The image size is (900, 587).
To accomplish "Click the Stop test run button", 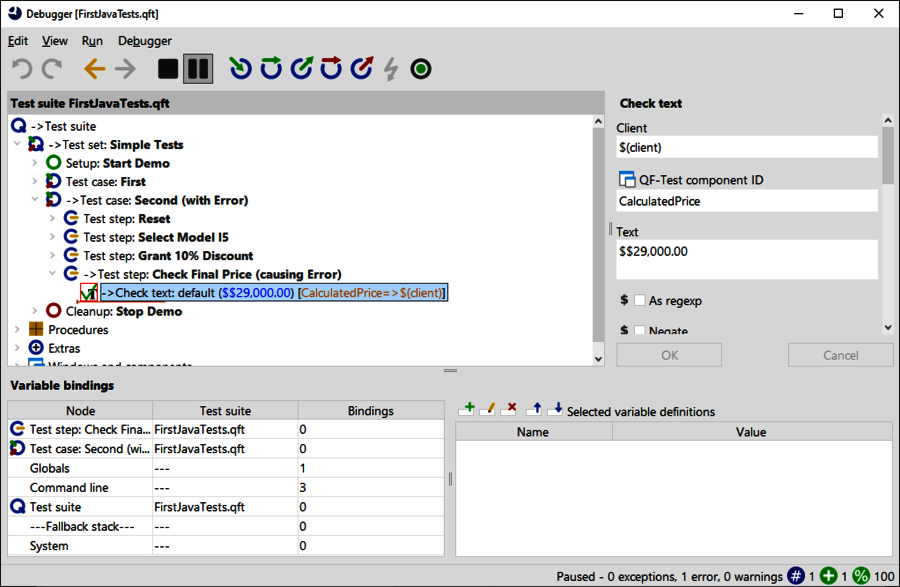I will pyautogui.click(x=168, y=69).
